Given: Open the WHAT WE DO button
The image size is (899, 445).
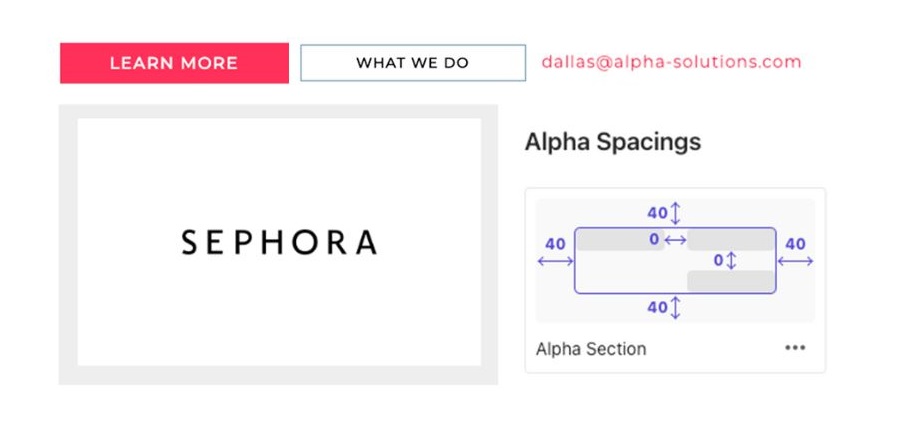Looking at the screenshot, I should coord(413,63).
